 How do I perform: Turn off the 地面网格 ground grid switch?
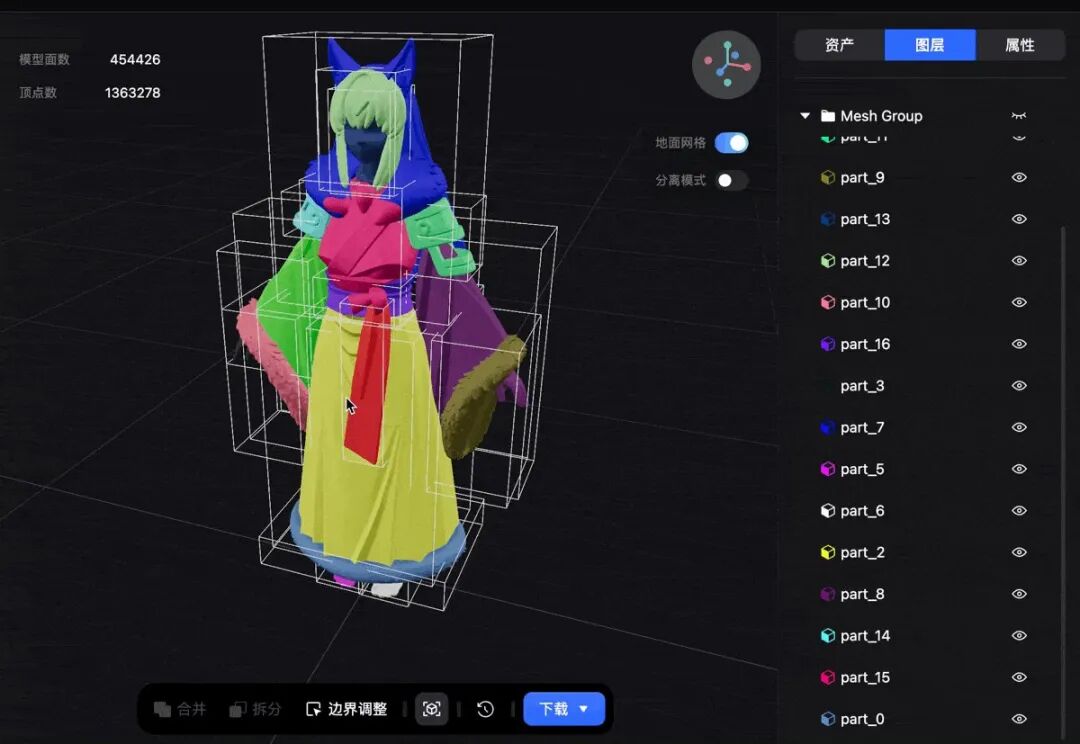click(731, 143)
